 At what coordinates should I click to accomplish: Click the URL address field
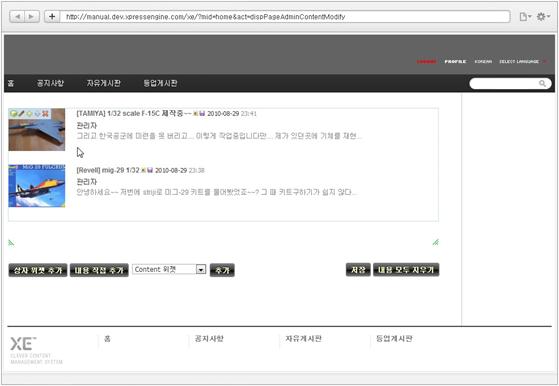[x=285, y=16]
